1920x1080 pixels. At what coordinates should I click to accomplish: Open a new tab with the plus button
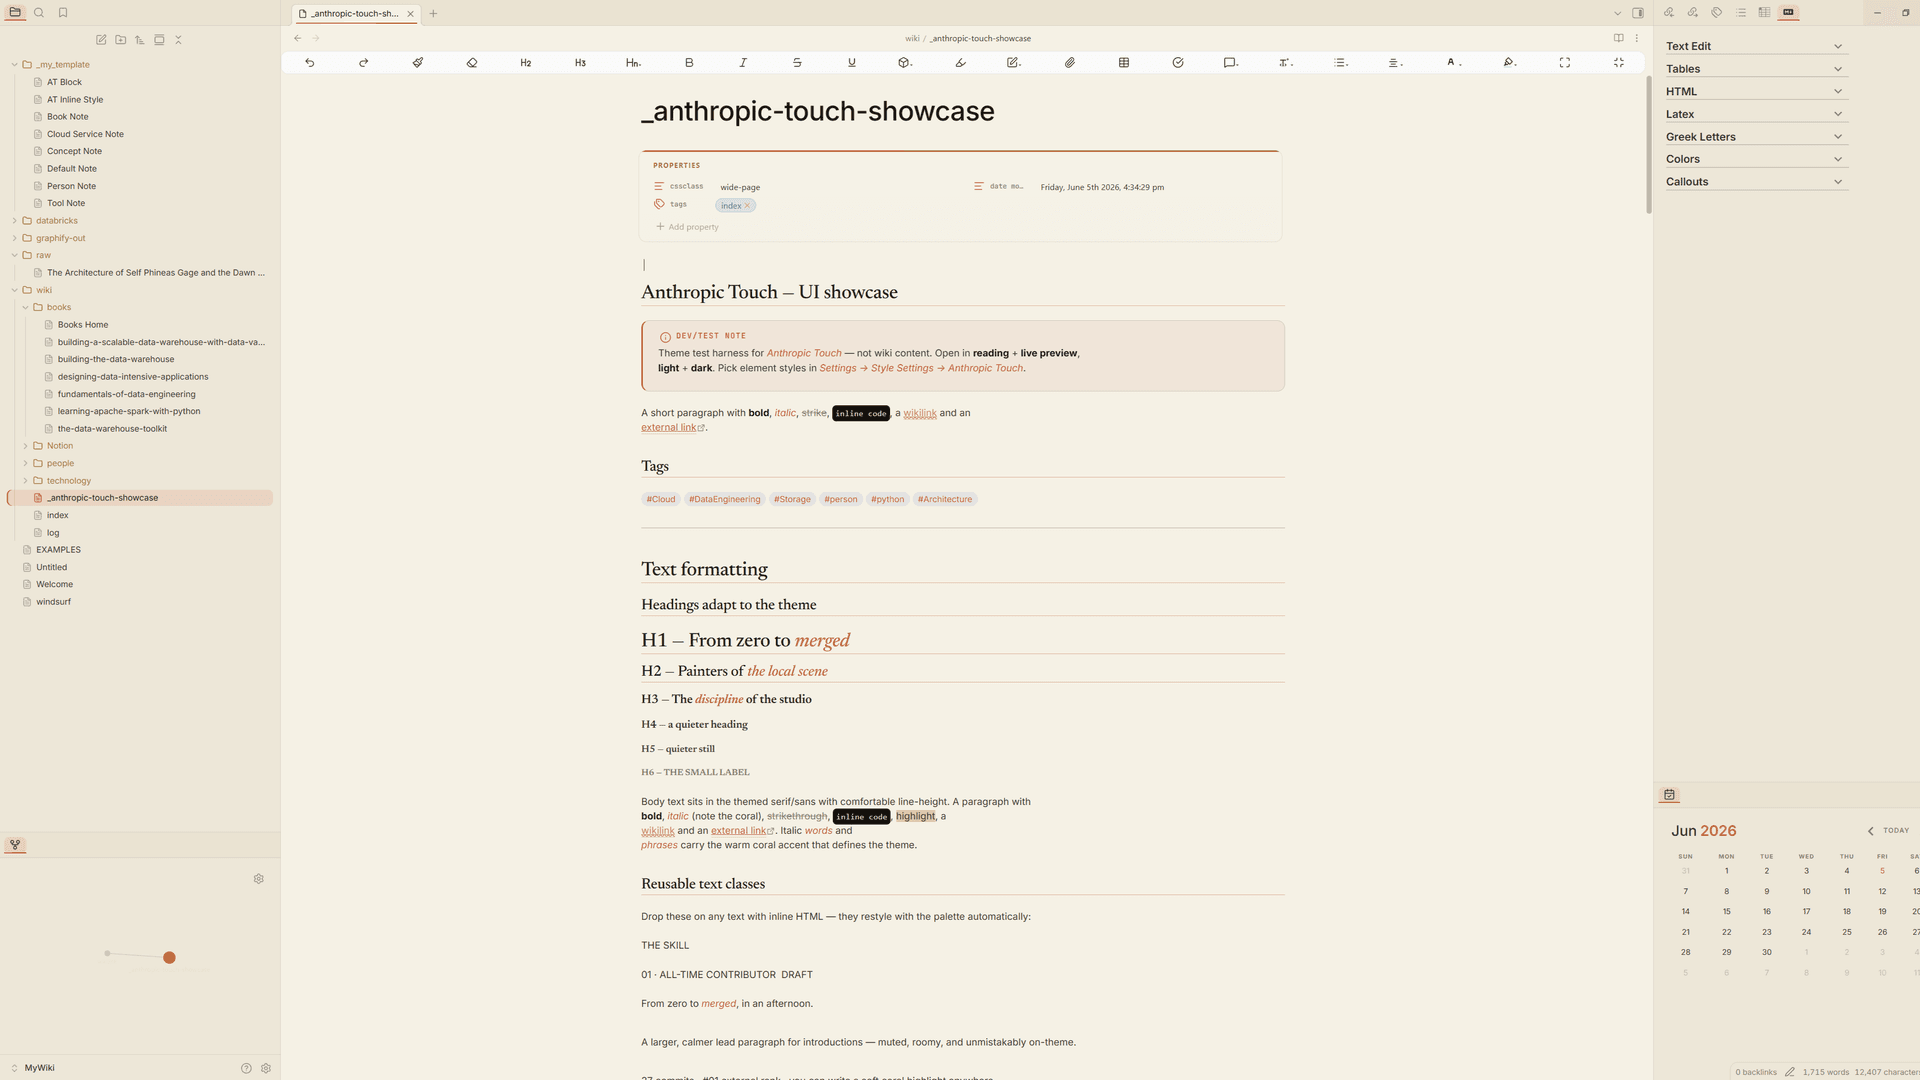[433, 13]
